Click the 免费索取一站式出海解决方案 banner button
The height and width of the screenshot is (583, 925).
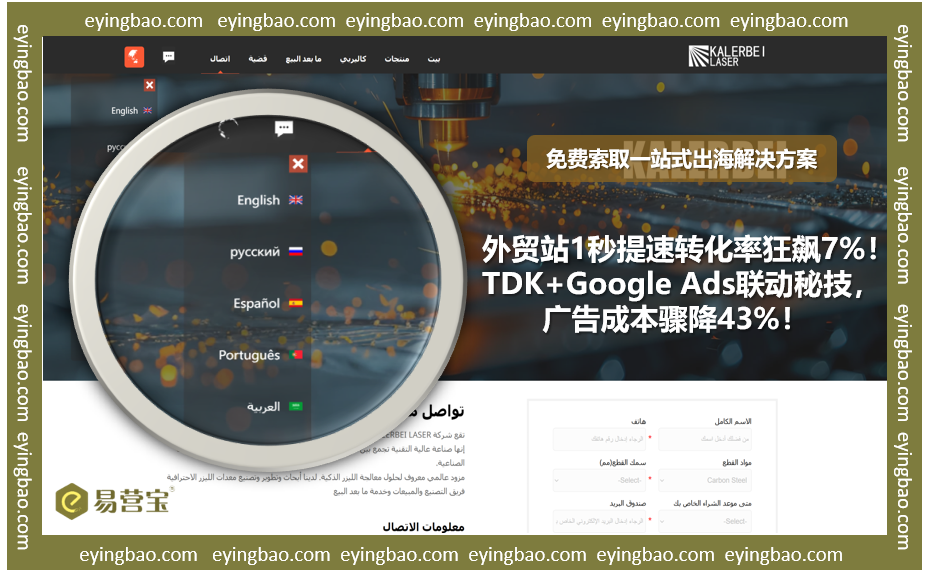pos(683,158)
